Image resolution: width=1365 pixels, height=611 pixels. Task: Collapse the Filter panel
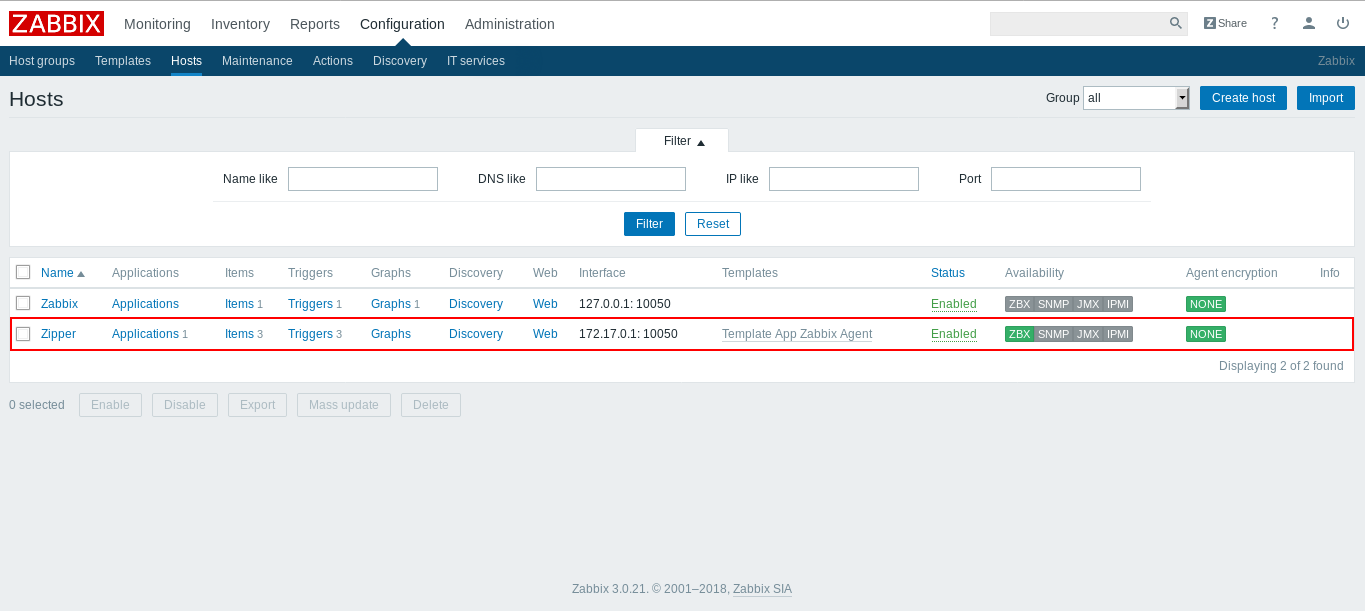(683, 141)
